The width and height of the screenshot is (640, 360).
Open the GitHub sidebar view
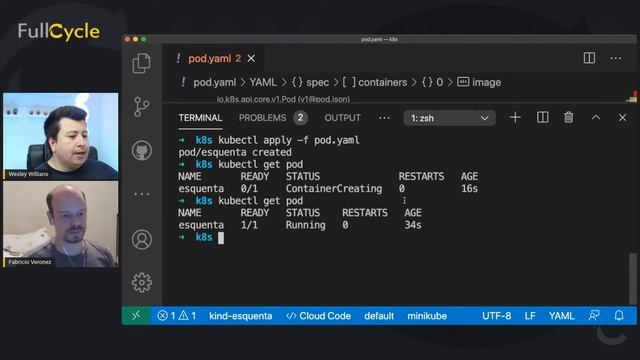tap(142, 150)
